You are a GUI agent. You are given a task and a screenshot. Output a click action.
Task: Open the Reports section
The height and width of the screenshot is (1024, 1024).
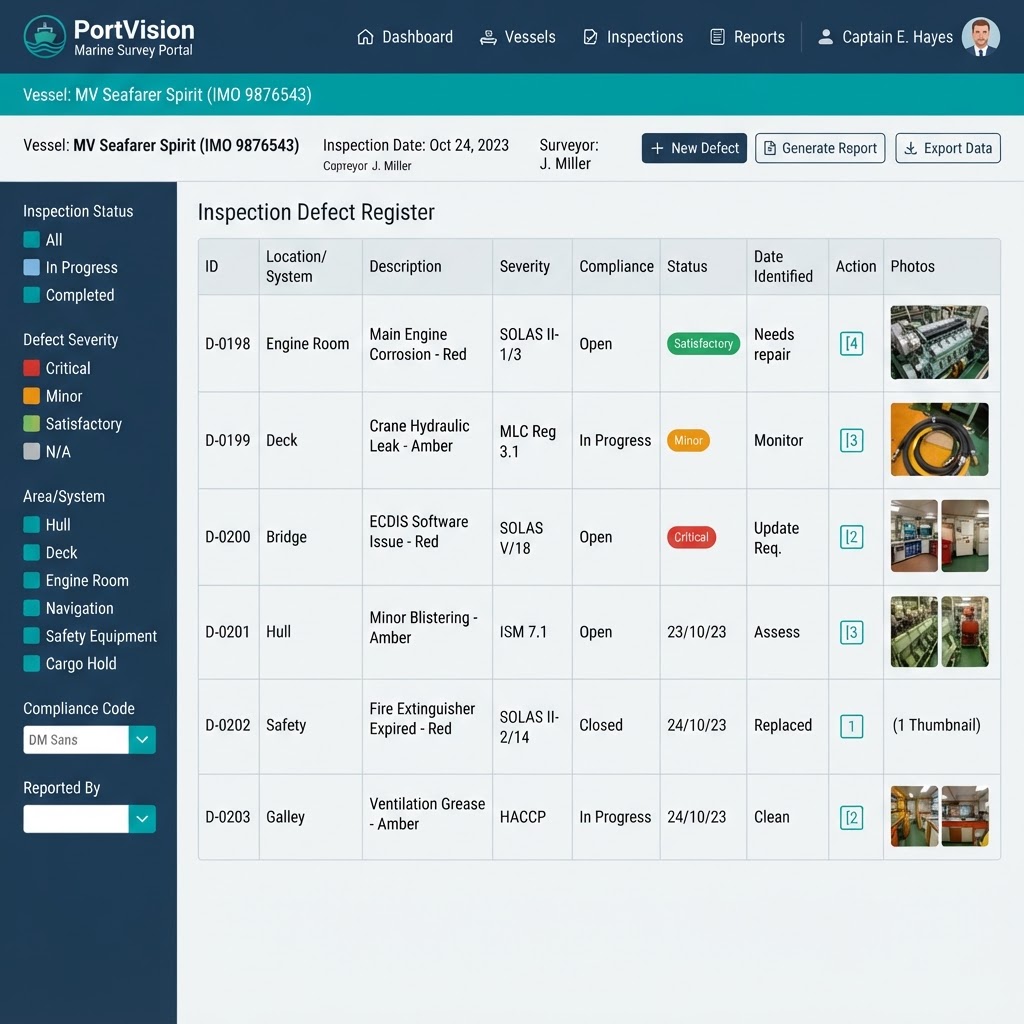tap(747, 37)
